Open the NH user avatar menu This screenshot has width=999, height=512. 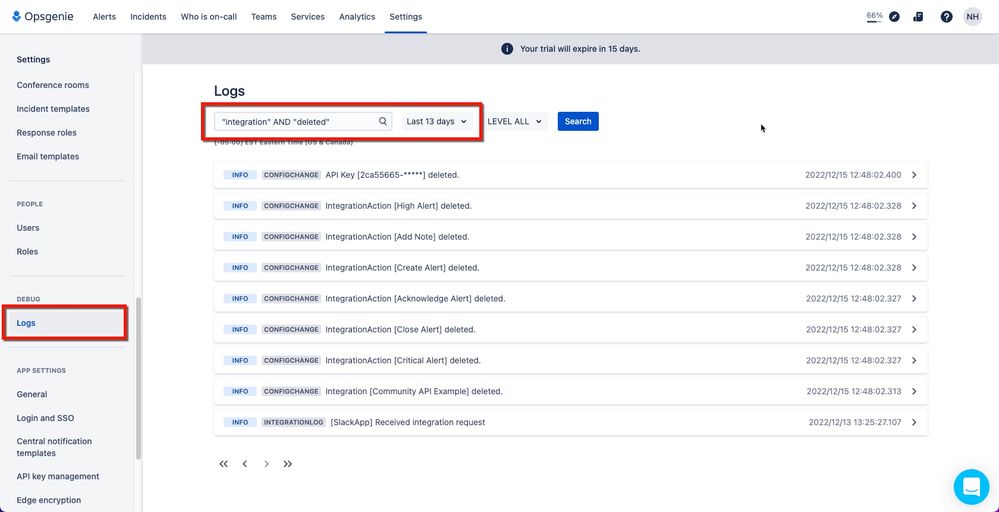[x=972, y=17]
